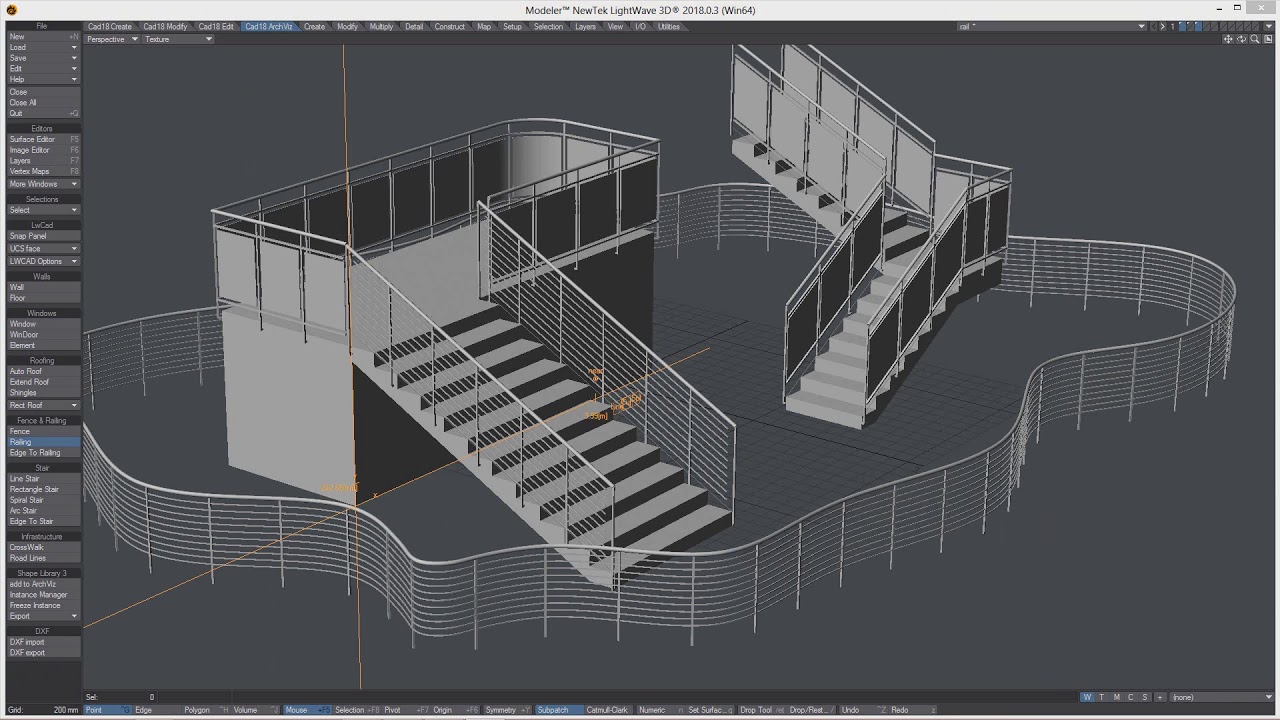Toggle Symmetry mode
The width and height of the screenshot is (1280, 720).
point(508,710)
